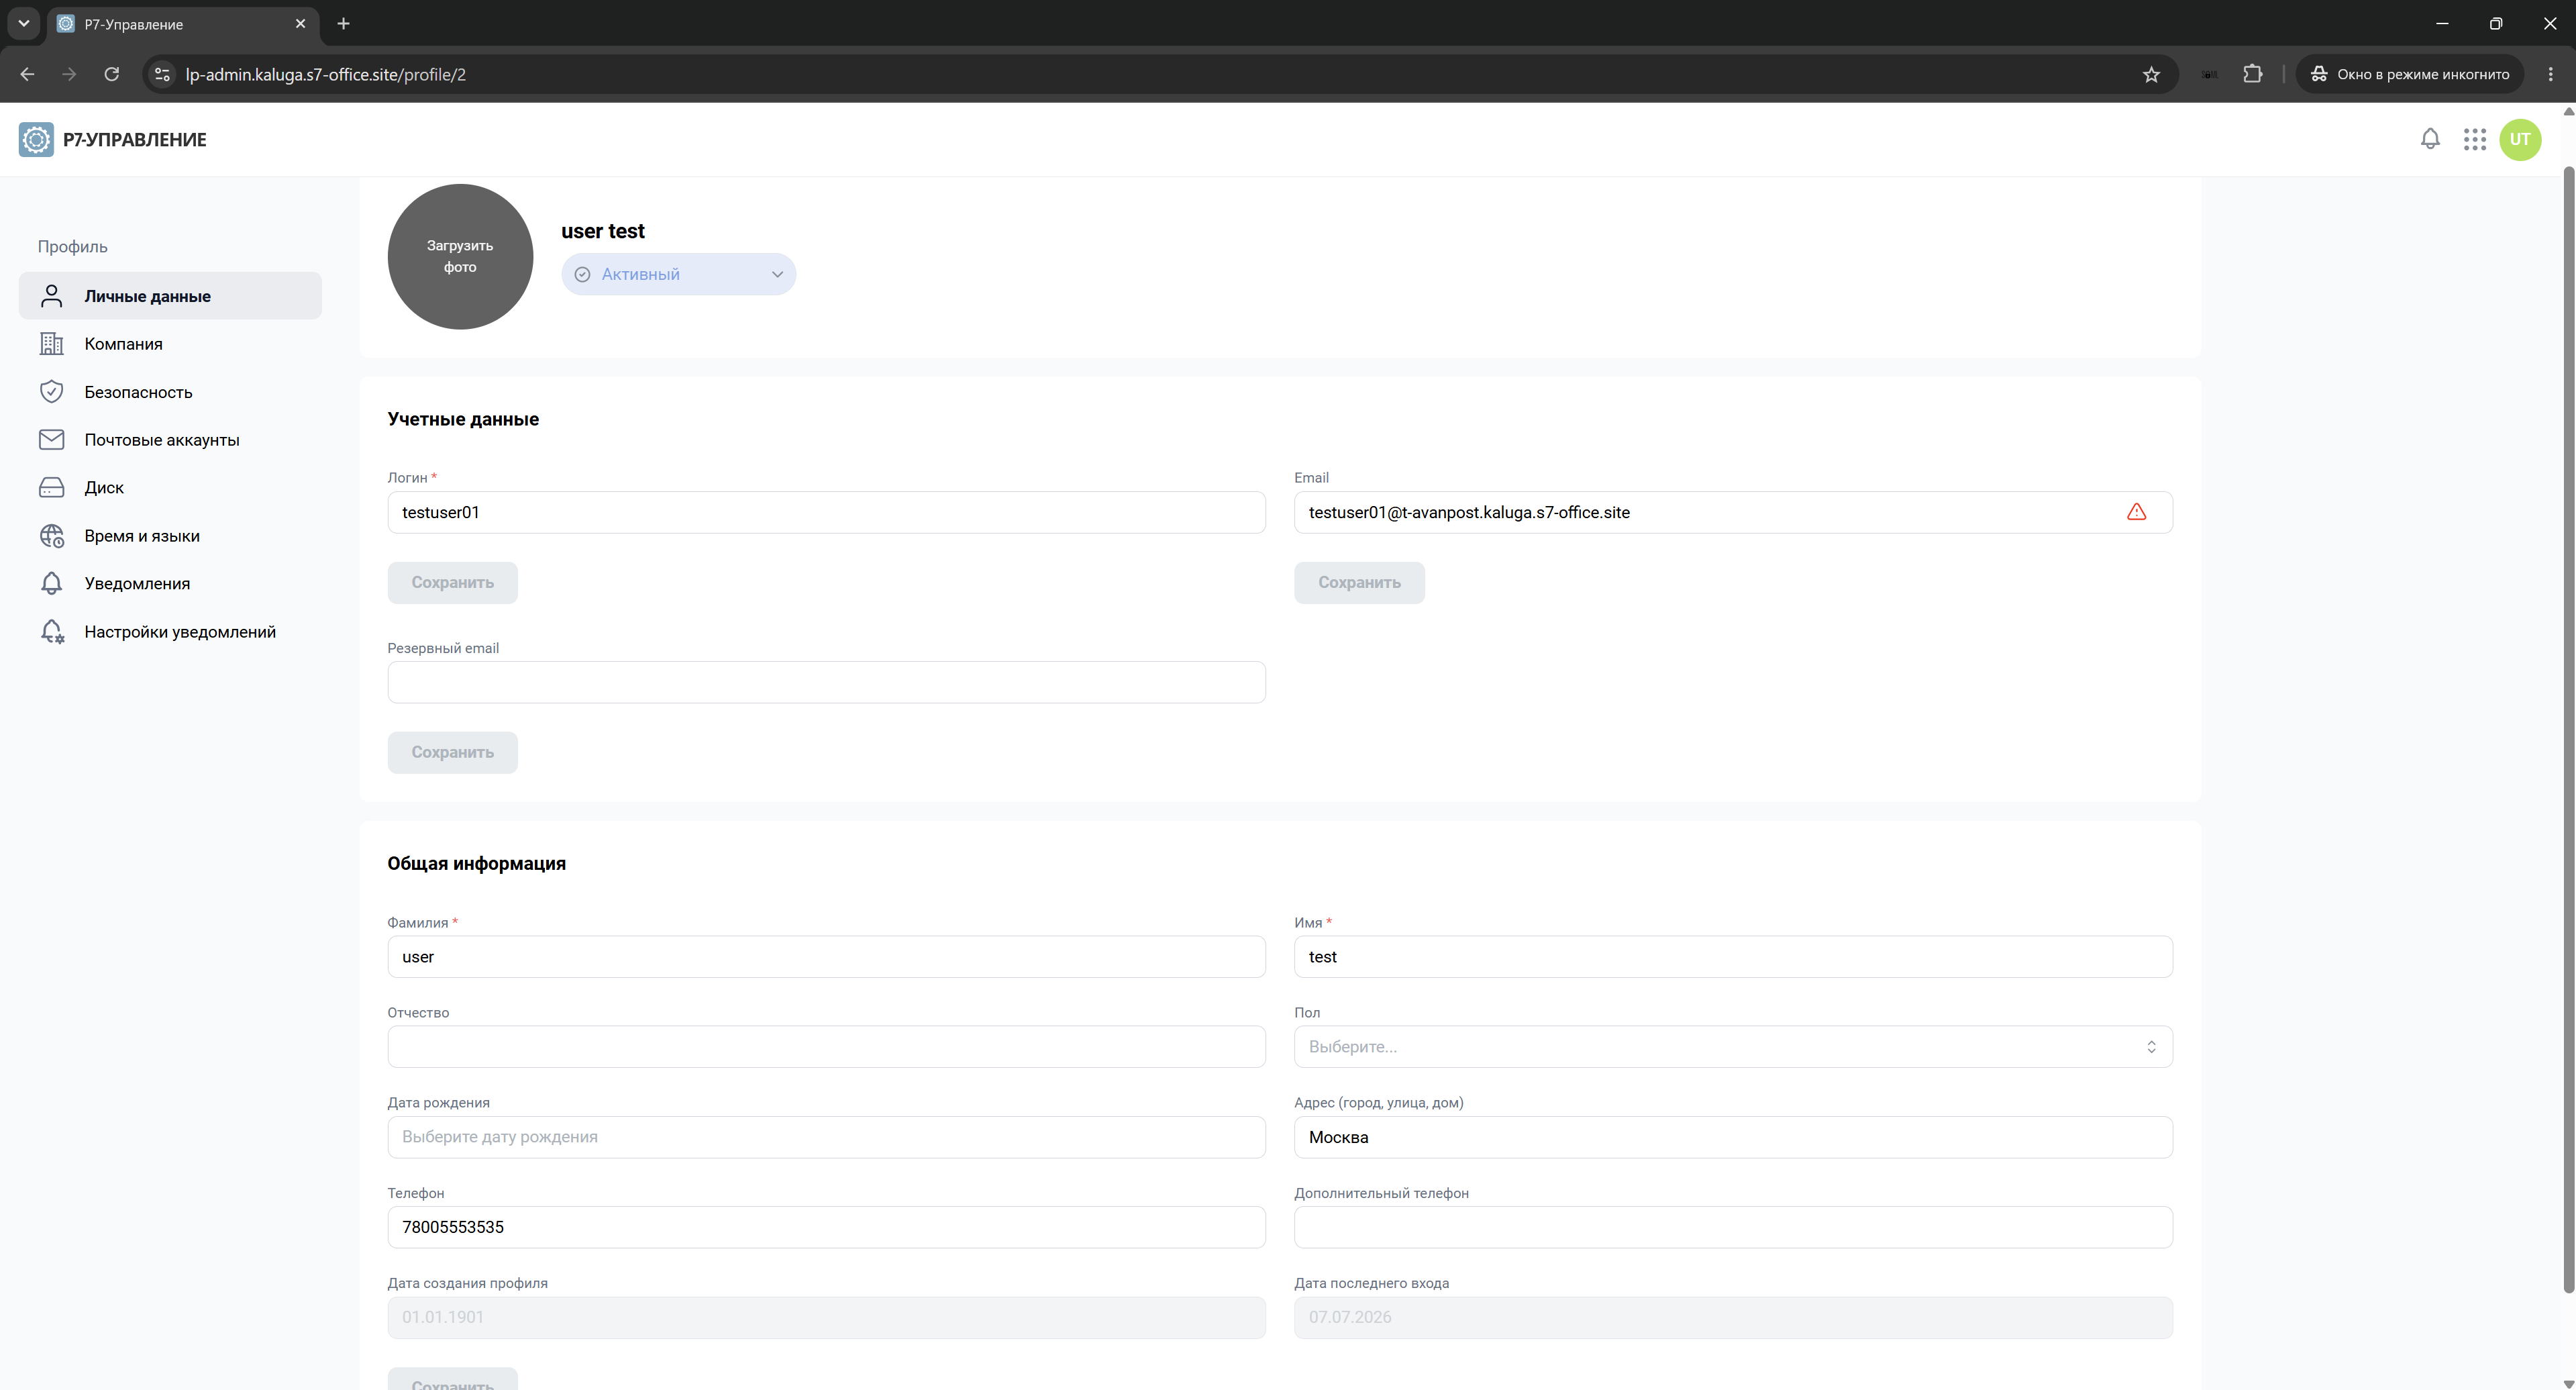Open the Дата рождения date picker
2576x1390 pixels.
coord(826,1137)
